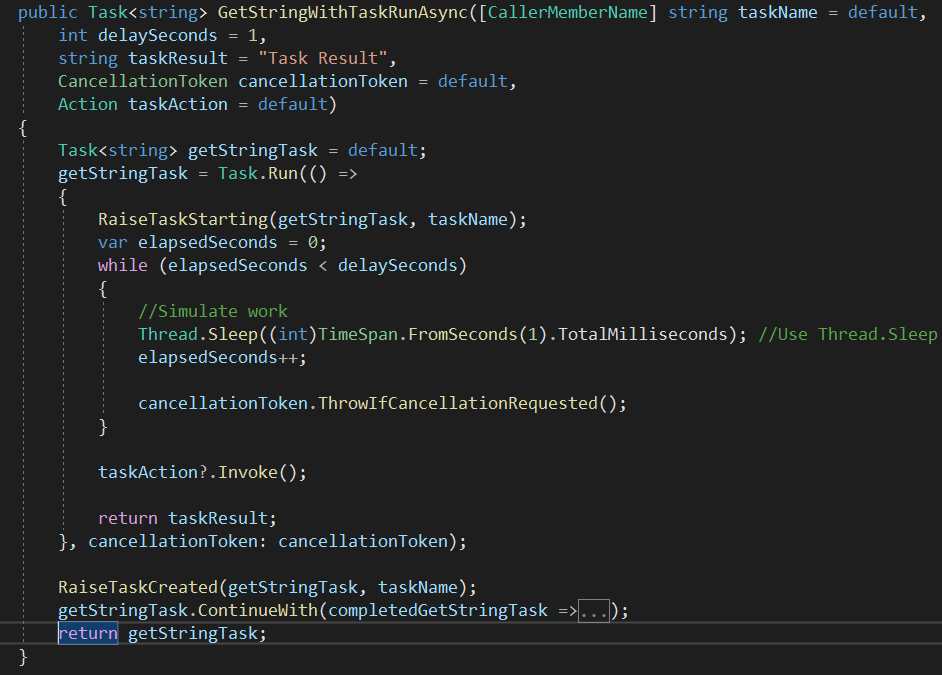Expand the collapsed ContinueWith lambda ellipsis box

pos(594,611)
